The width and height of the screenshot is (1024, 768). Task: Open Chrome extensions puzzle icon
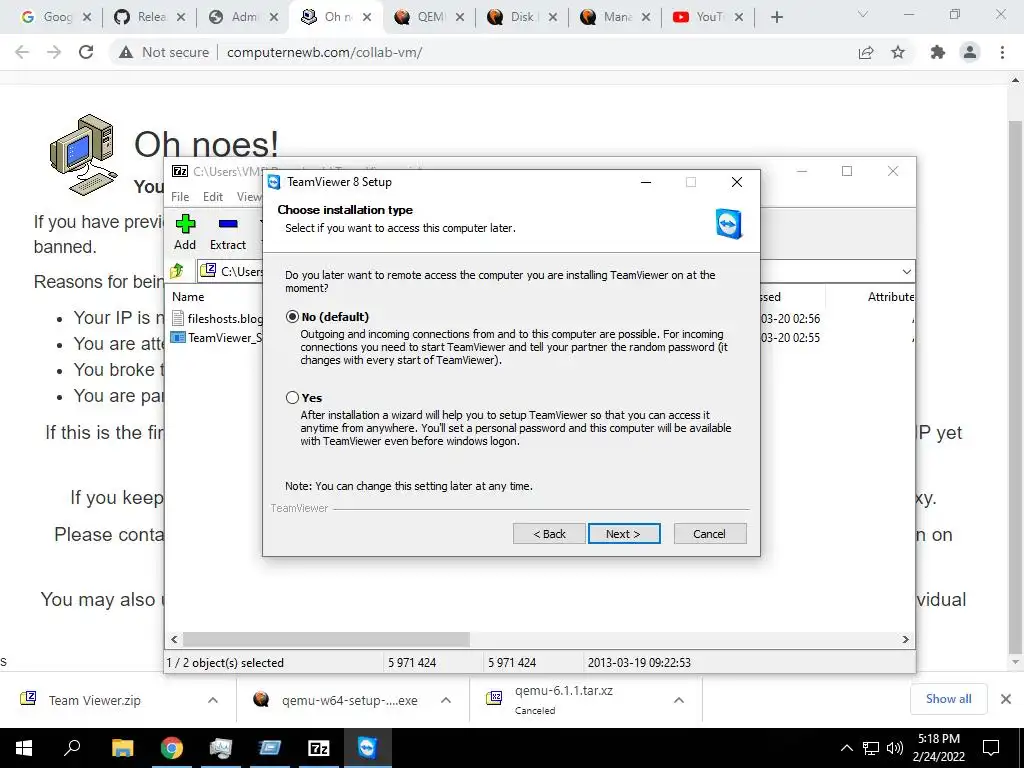click(938, 52)
